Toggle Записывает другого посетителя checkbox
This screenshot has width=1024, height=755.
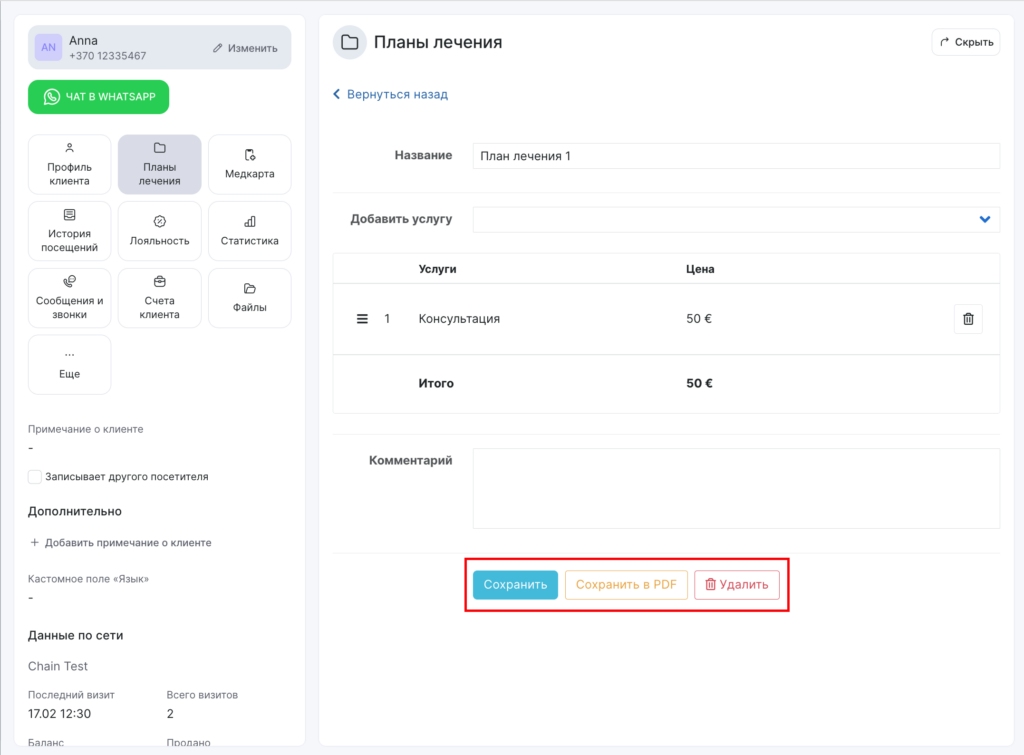[35, 477]
